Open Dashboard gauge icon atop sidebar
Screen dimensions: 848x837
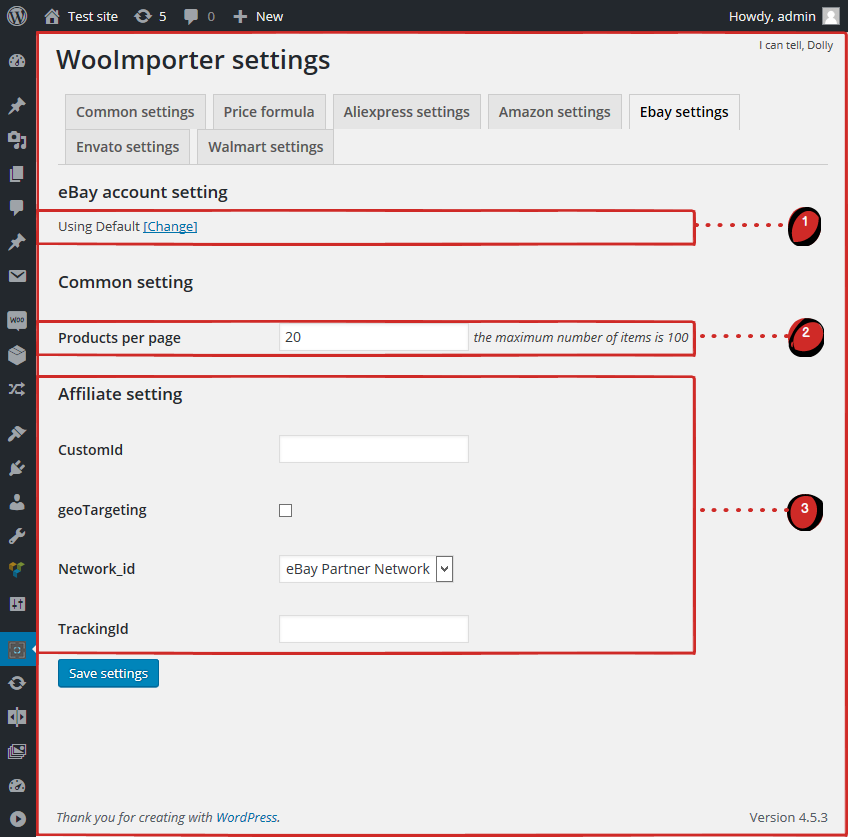click(17, 61)
